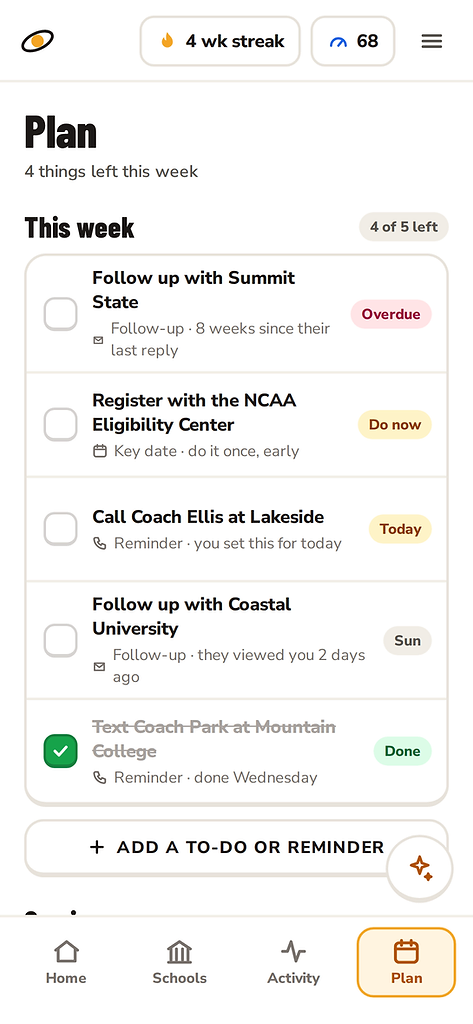The width and height of the screenshot is (473, 1024).
Task: Check the NCAA Eligibility Center task box
Action: (x=61, y=424)
